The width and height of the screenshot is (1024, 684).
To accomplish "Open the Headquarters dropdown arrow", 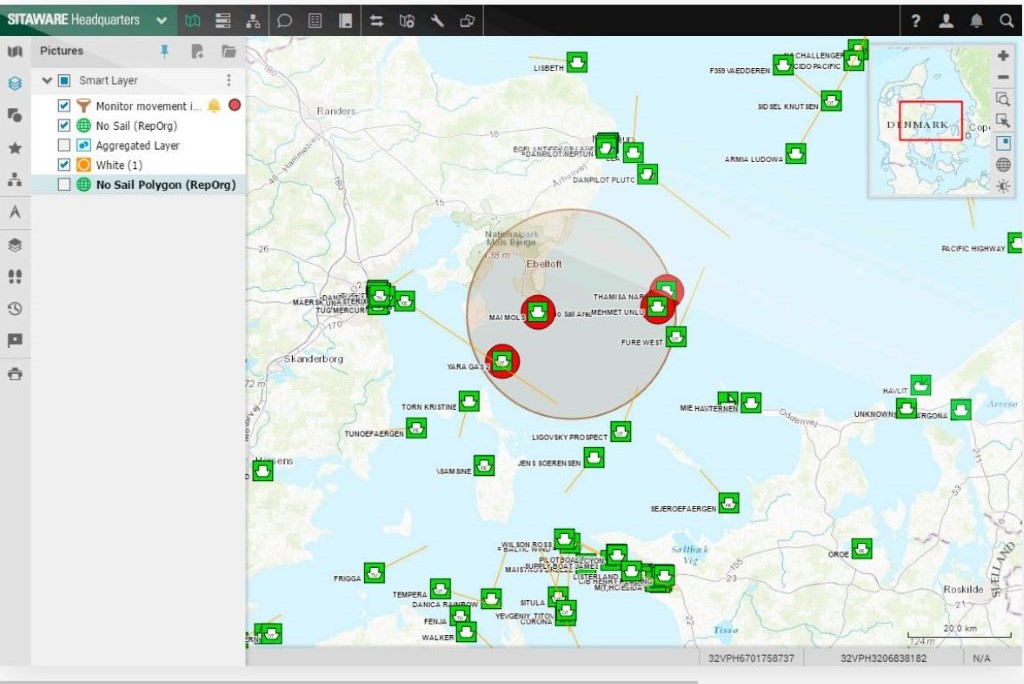I will tap(160, 19).
